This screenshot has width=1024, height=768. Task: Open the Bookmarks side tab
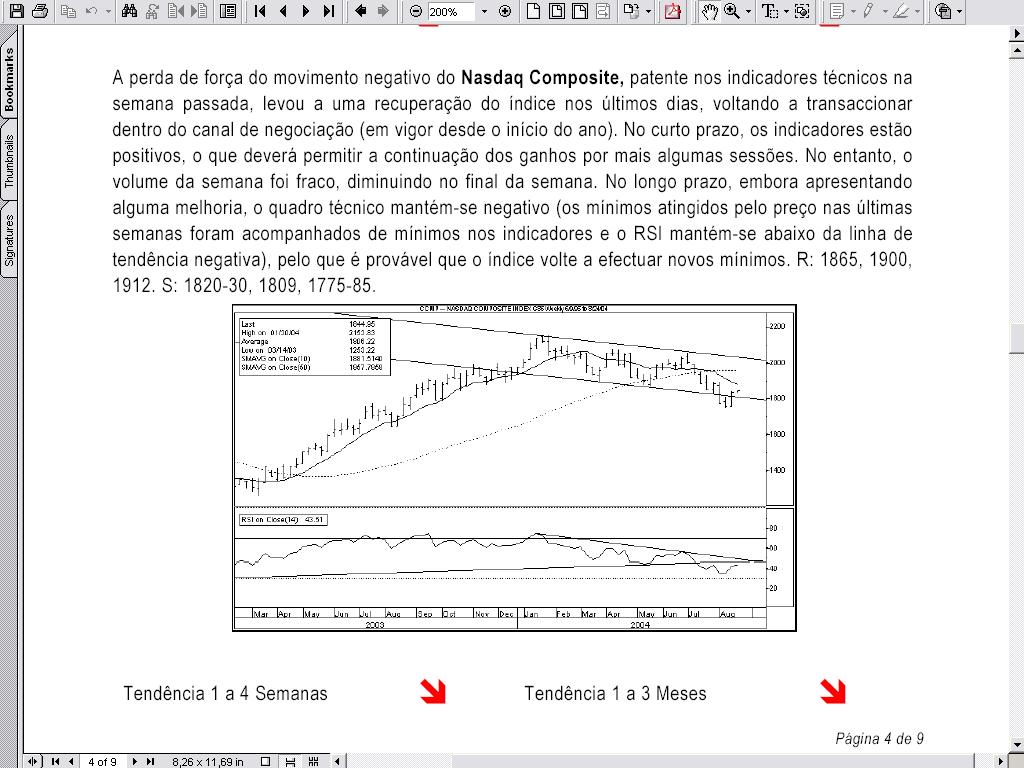9,79
